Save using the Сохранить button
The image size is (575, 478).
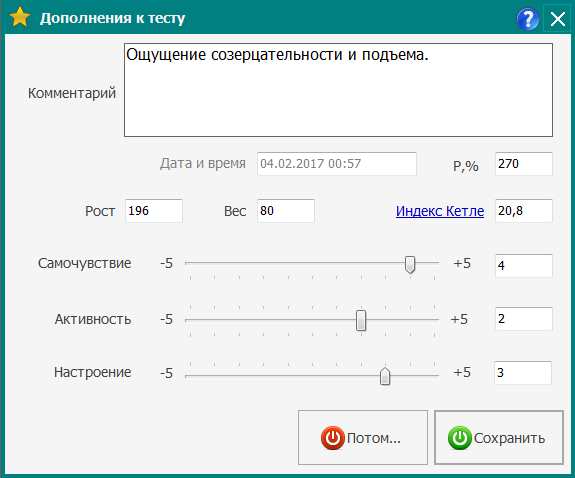click(x=499, y=437)
